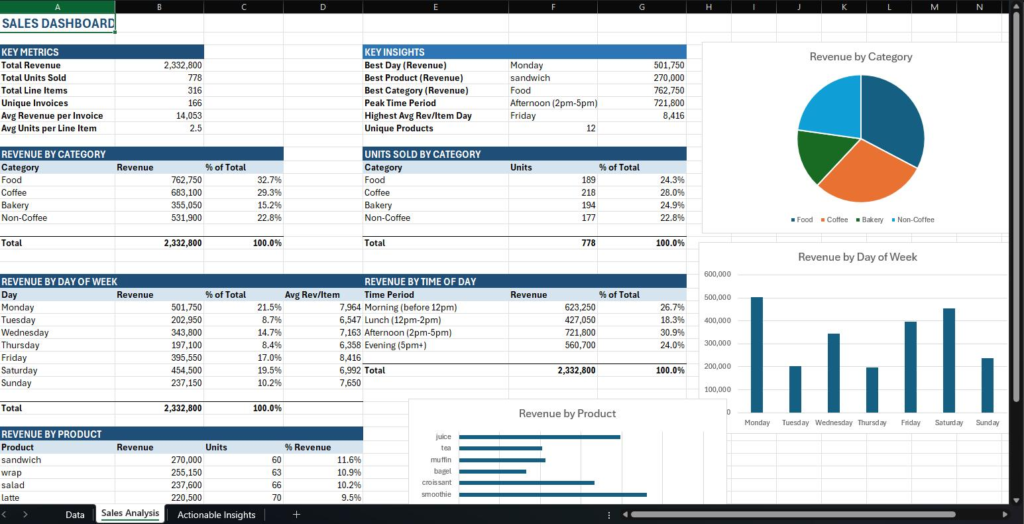Open the Actionable Insights sheet tab
This screenshot has height=524, width=1024.
(216, 514)
